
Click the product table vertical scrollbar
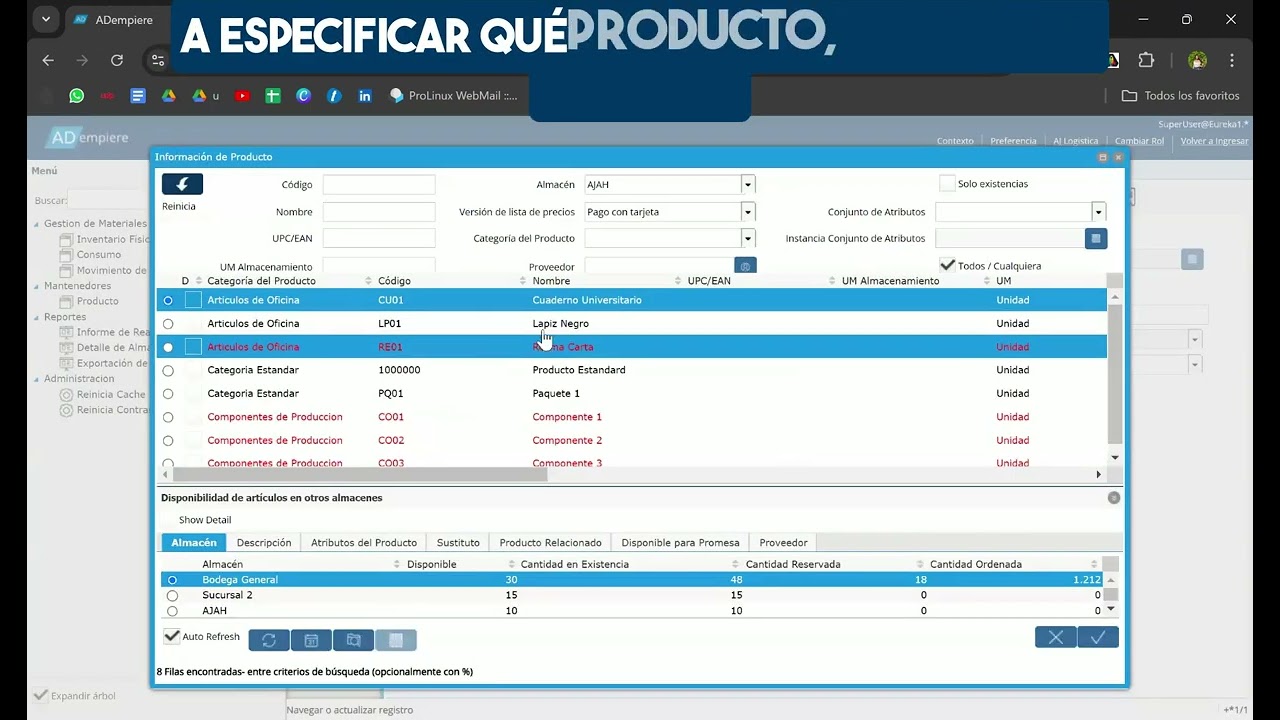click(1115, 375)
